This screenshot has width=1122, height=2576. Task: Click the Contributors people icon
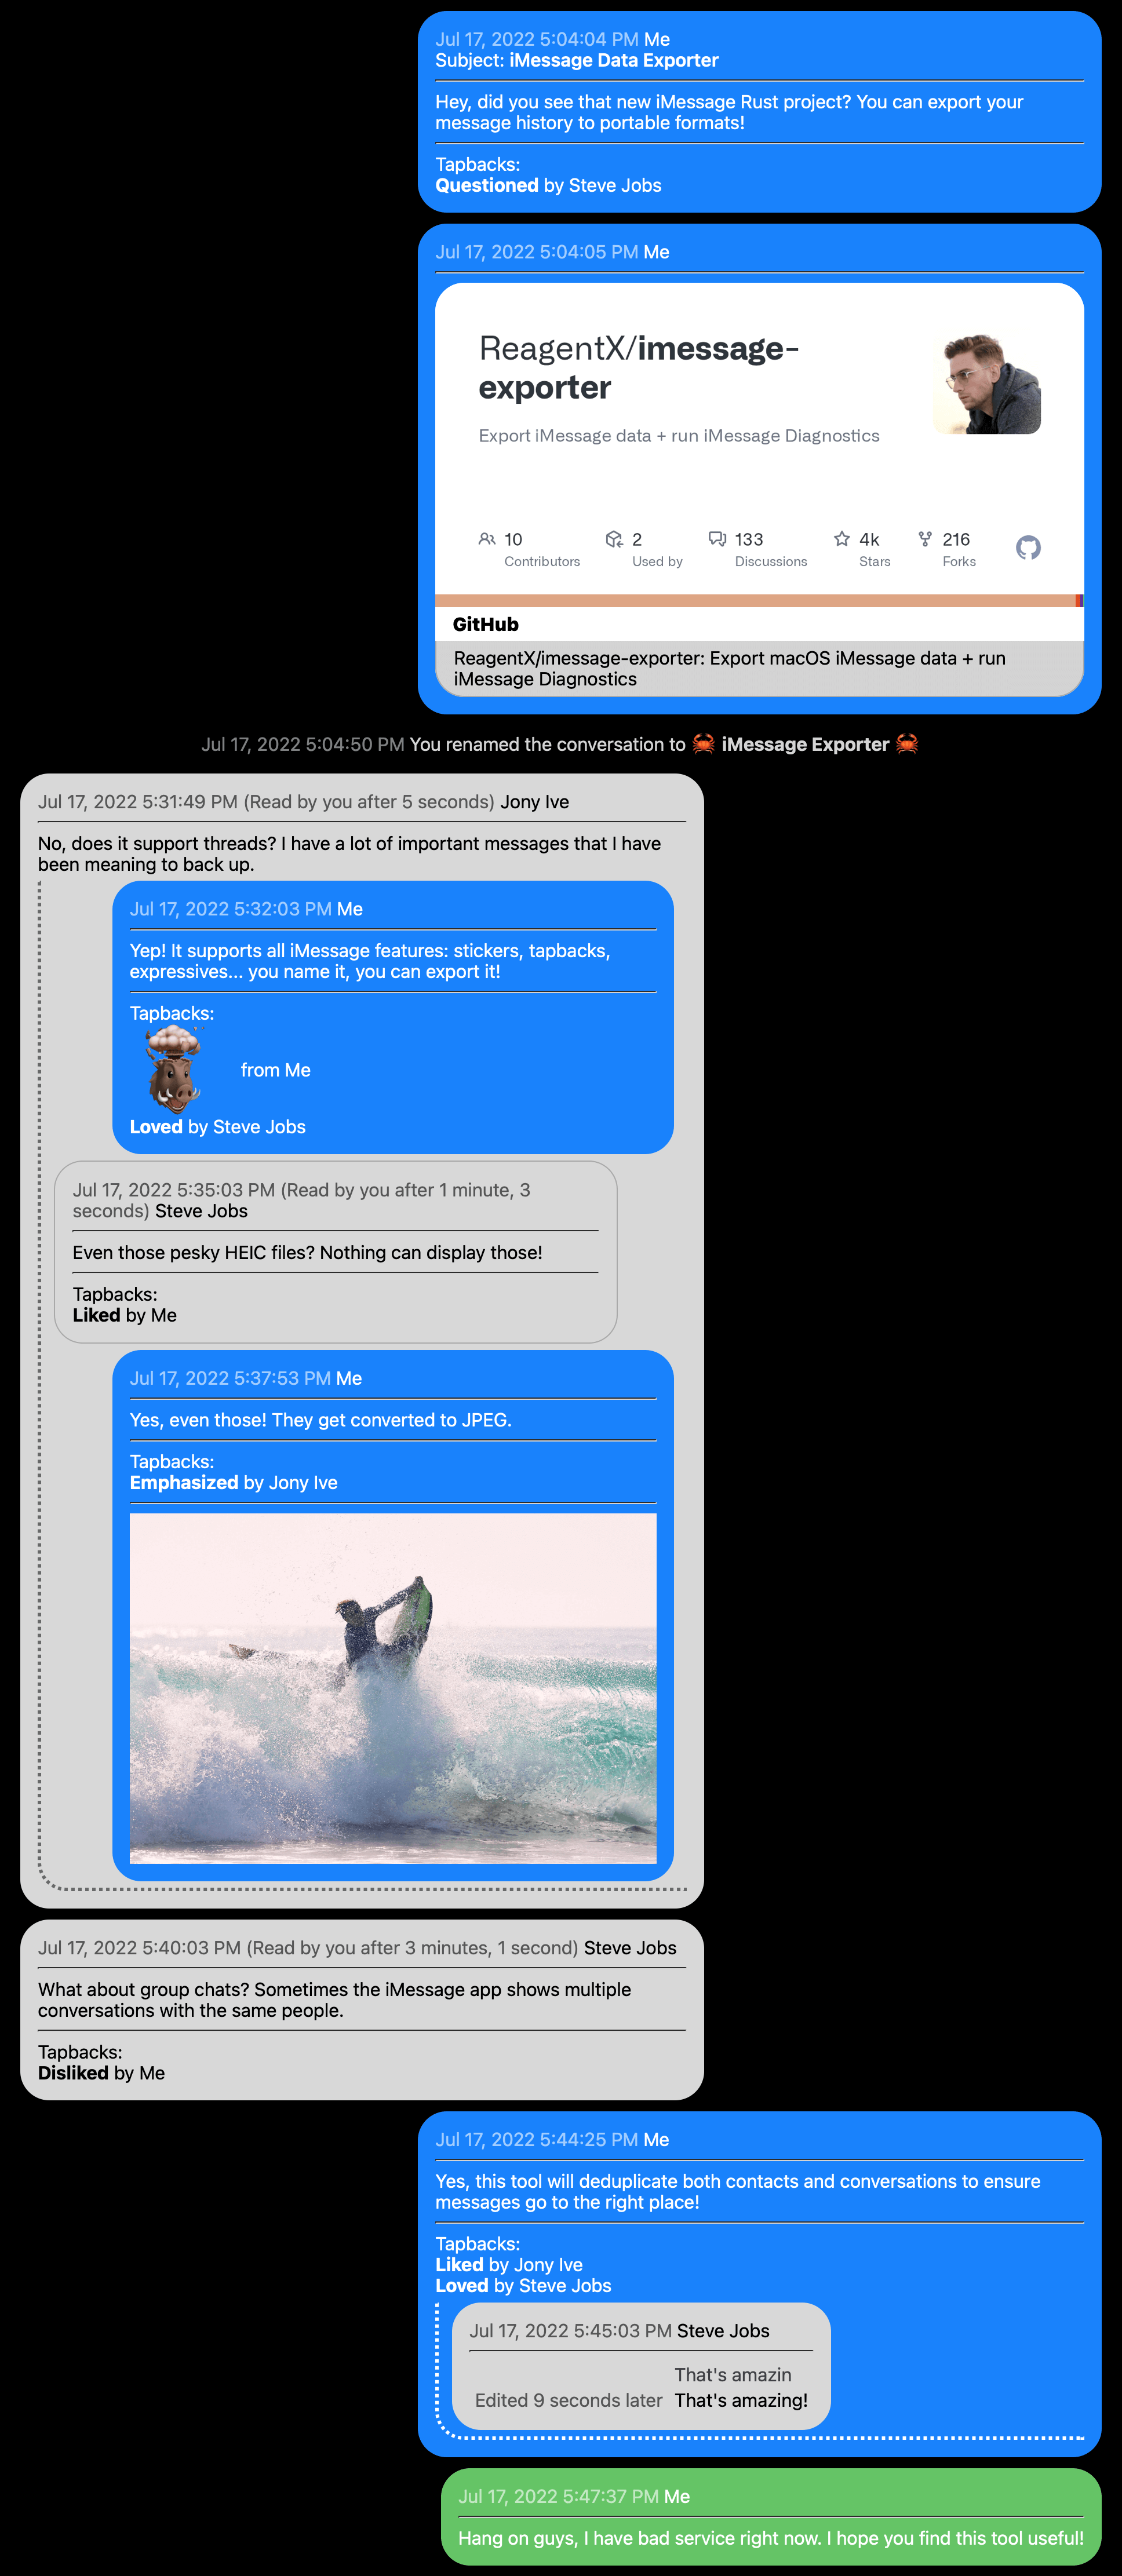tap(487, 539)
